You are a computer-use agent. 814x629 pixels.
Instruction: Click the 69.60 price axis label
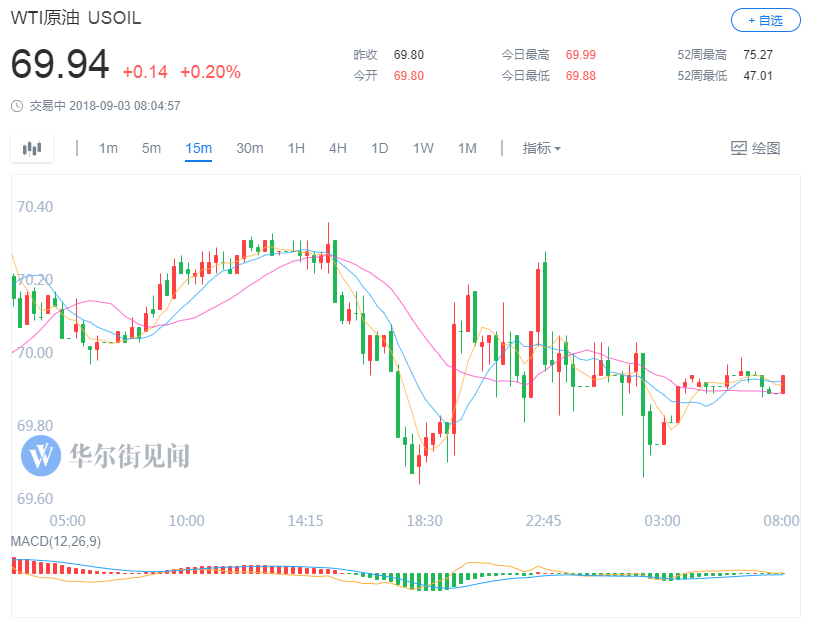click(x=35, y=499)
